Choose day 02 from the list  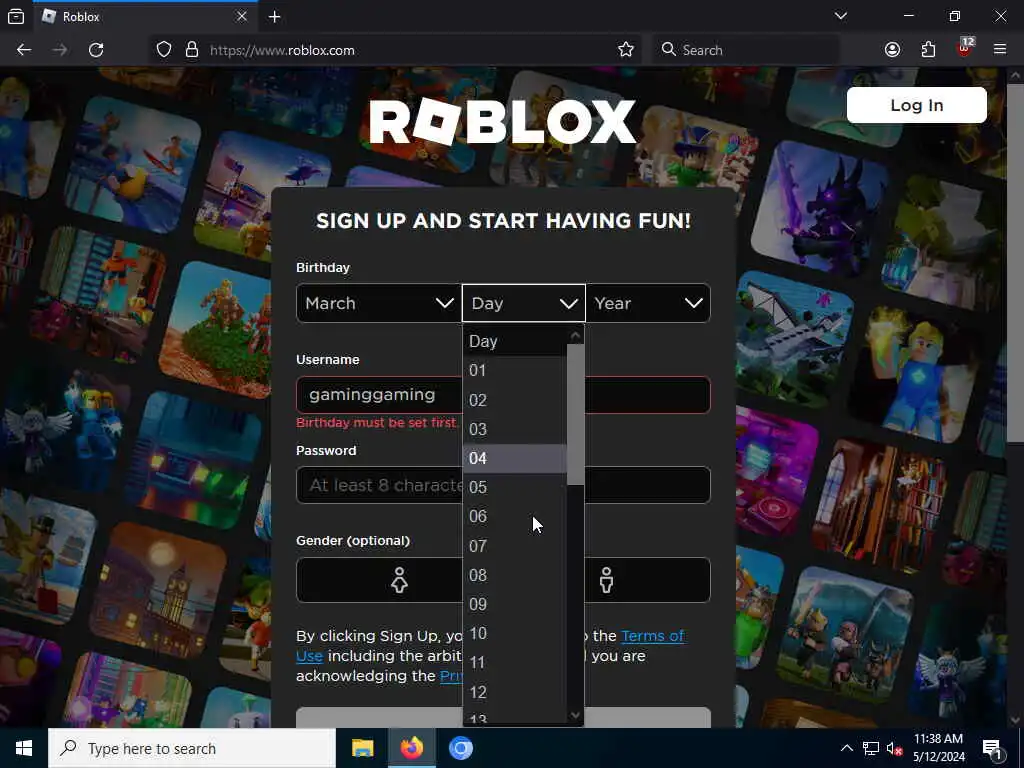coord(515,400)
